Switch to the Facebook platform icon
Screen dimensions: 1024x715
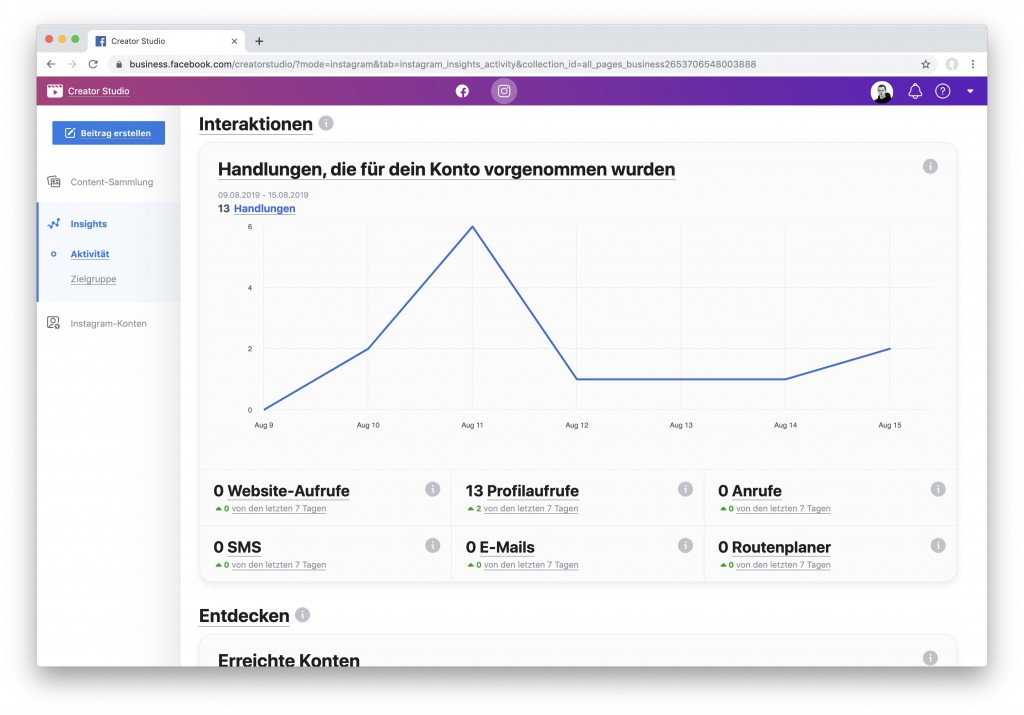462,91
